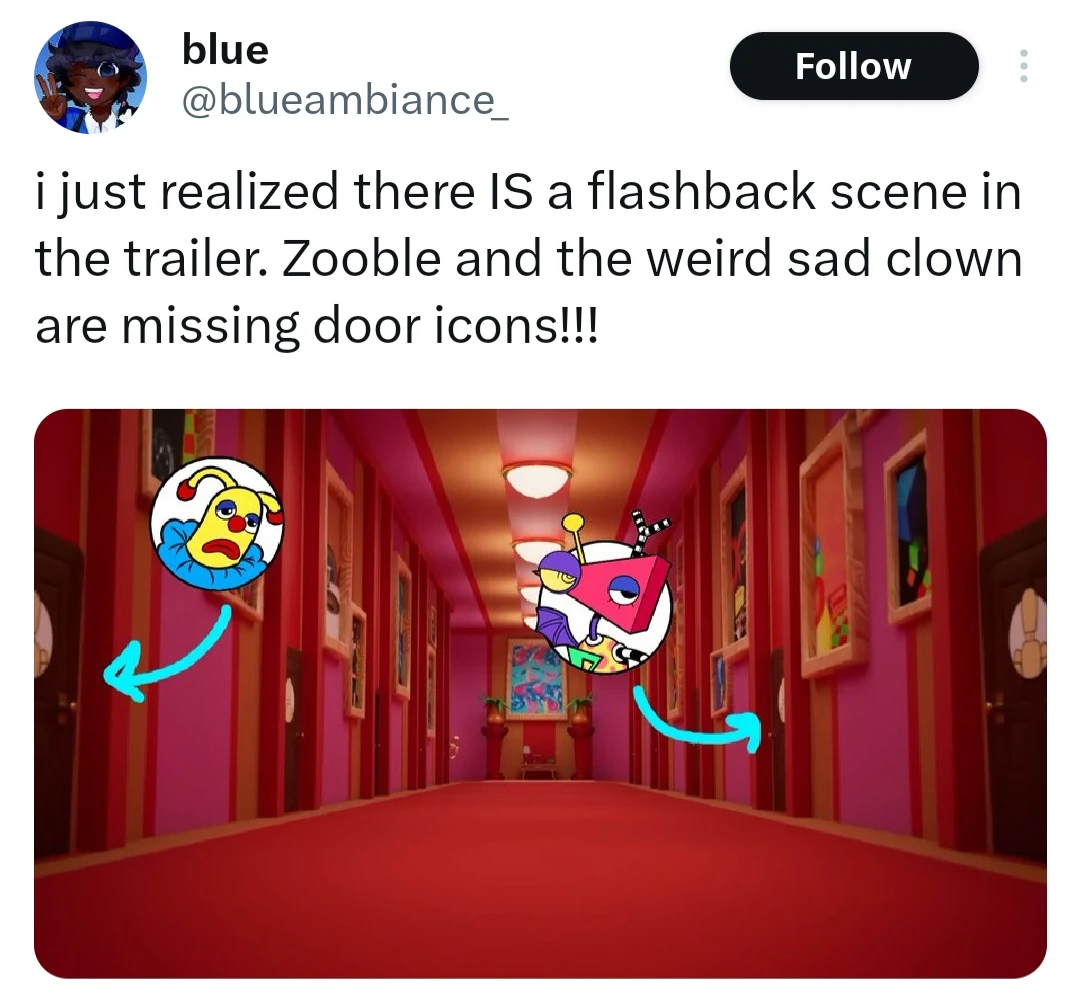
Task: Click the Zooble character icon
Action: [603, 594]
